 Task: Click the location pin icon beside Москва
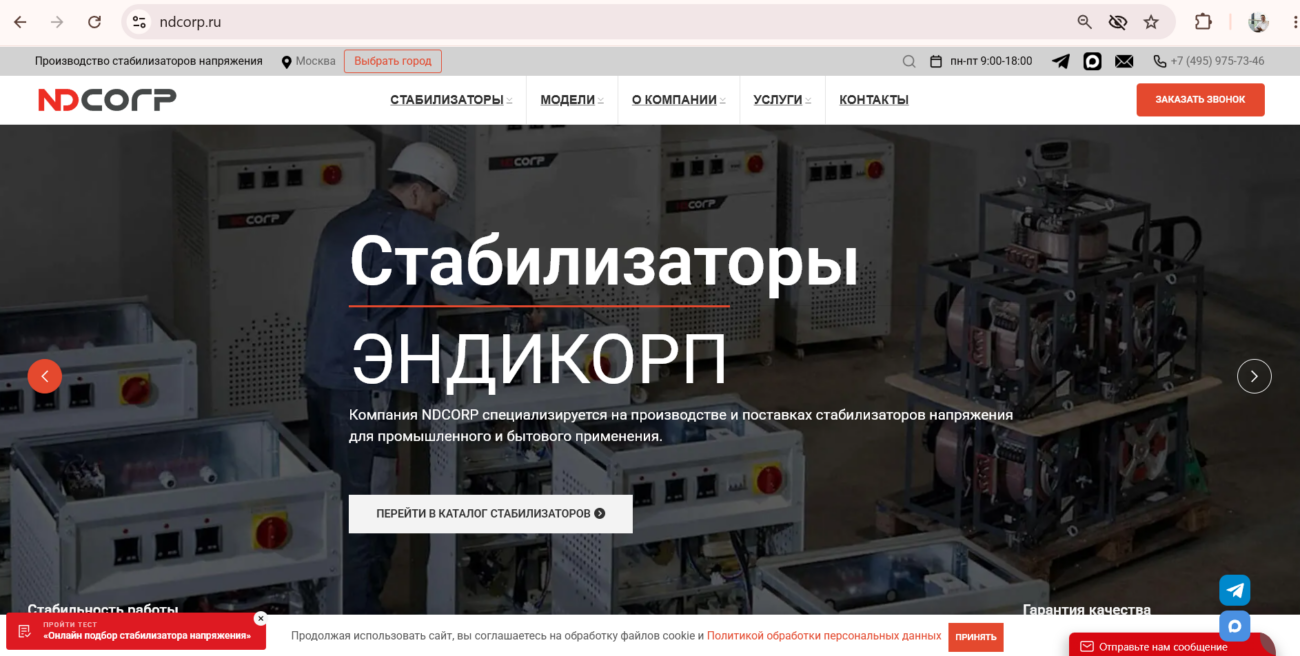[x=287, y=62]
